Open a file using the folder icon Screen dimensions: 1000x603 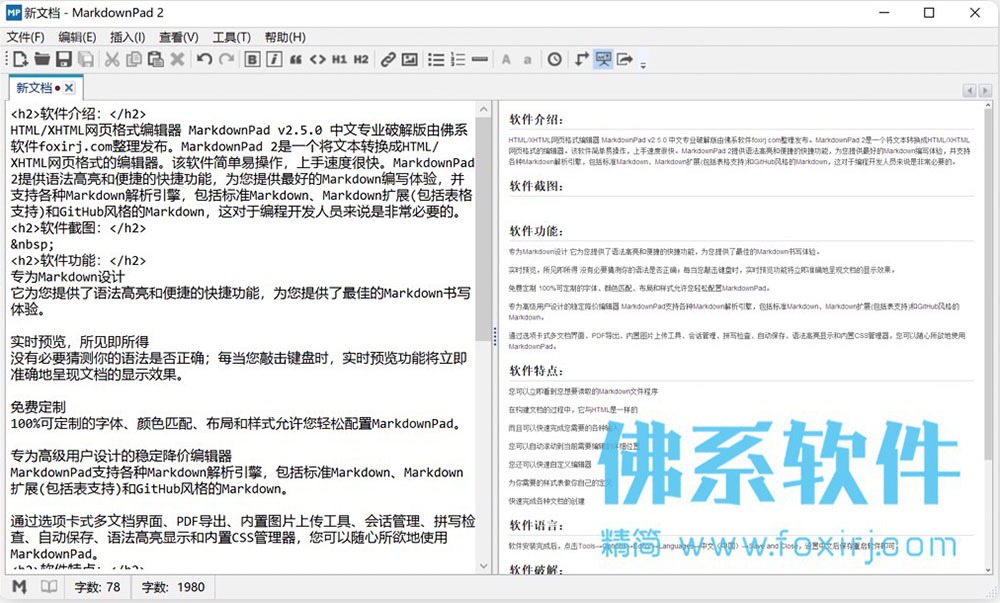[42, 59]
